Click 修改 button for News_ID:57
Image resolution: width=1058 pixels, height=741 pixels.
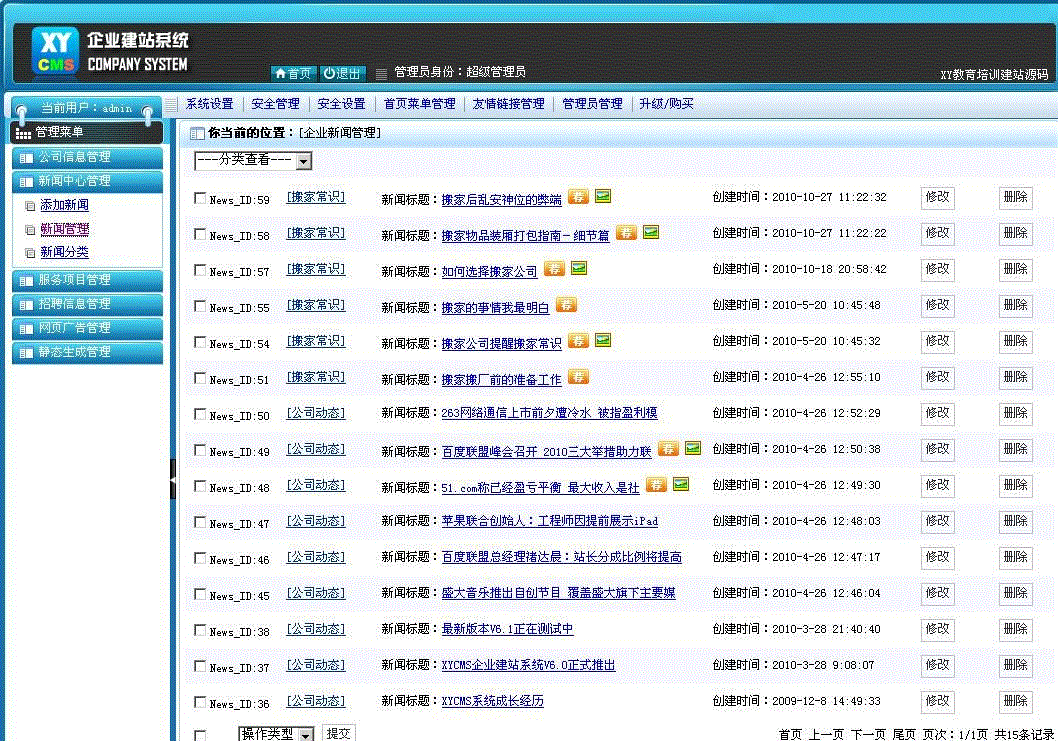[x=937, y=270]
